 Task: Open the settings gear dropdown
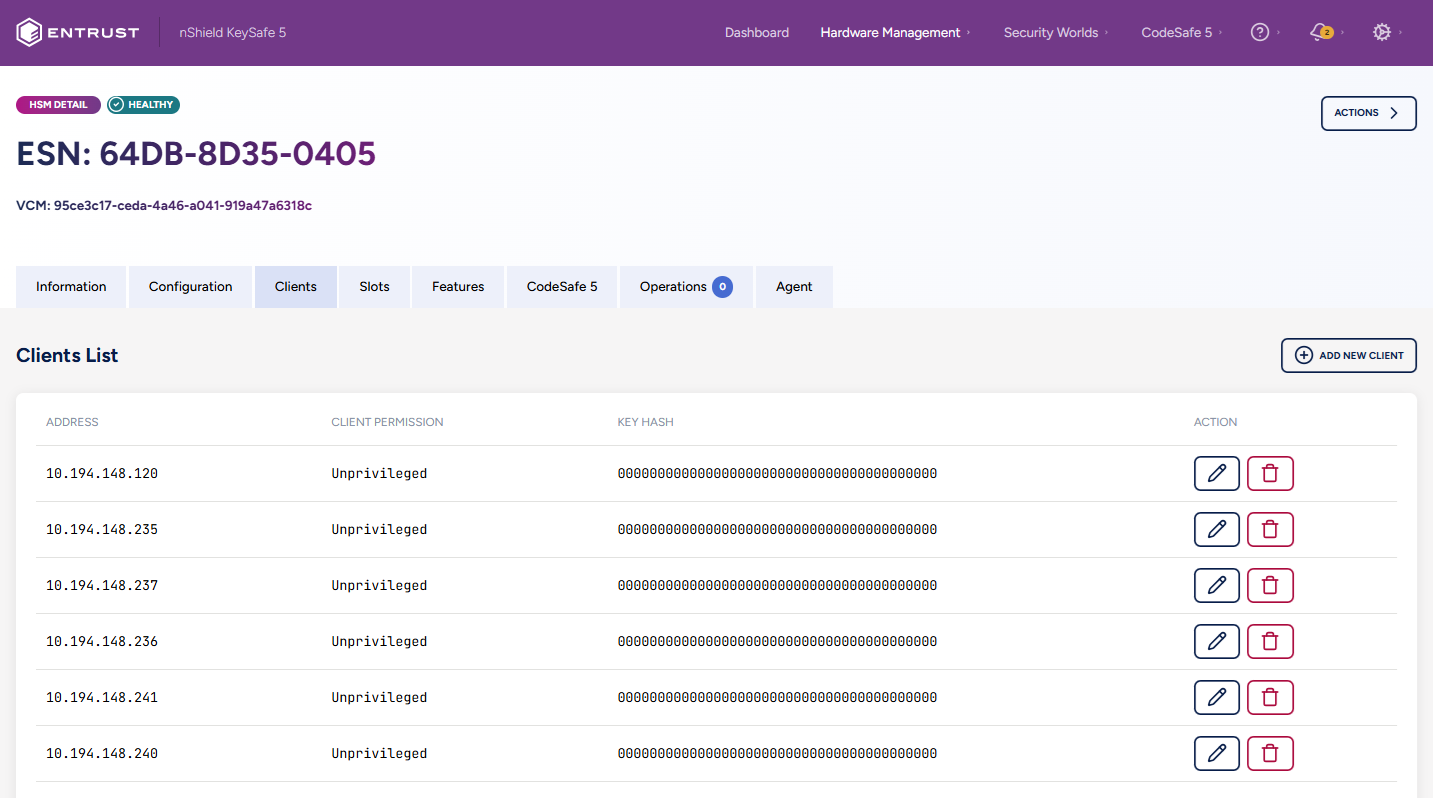tap(1382, 33)
